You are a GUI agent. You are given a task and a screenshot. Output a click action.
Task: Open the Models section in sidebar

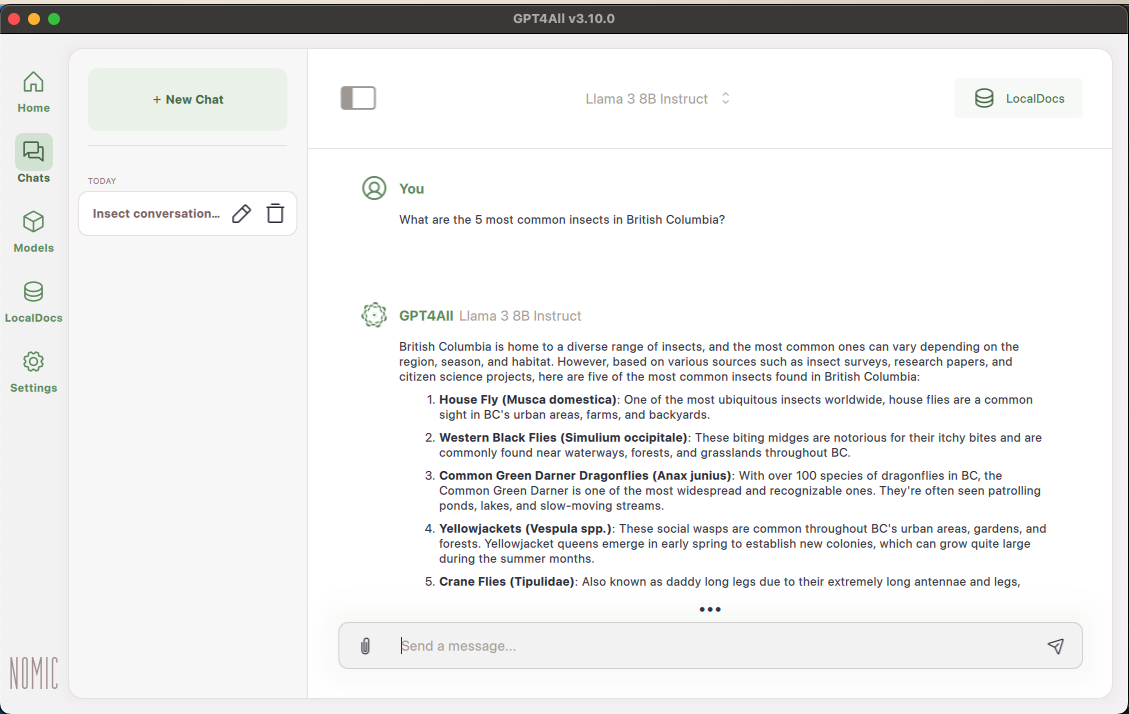pos(34,232)
